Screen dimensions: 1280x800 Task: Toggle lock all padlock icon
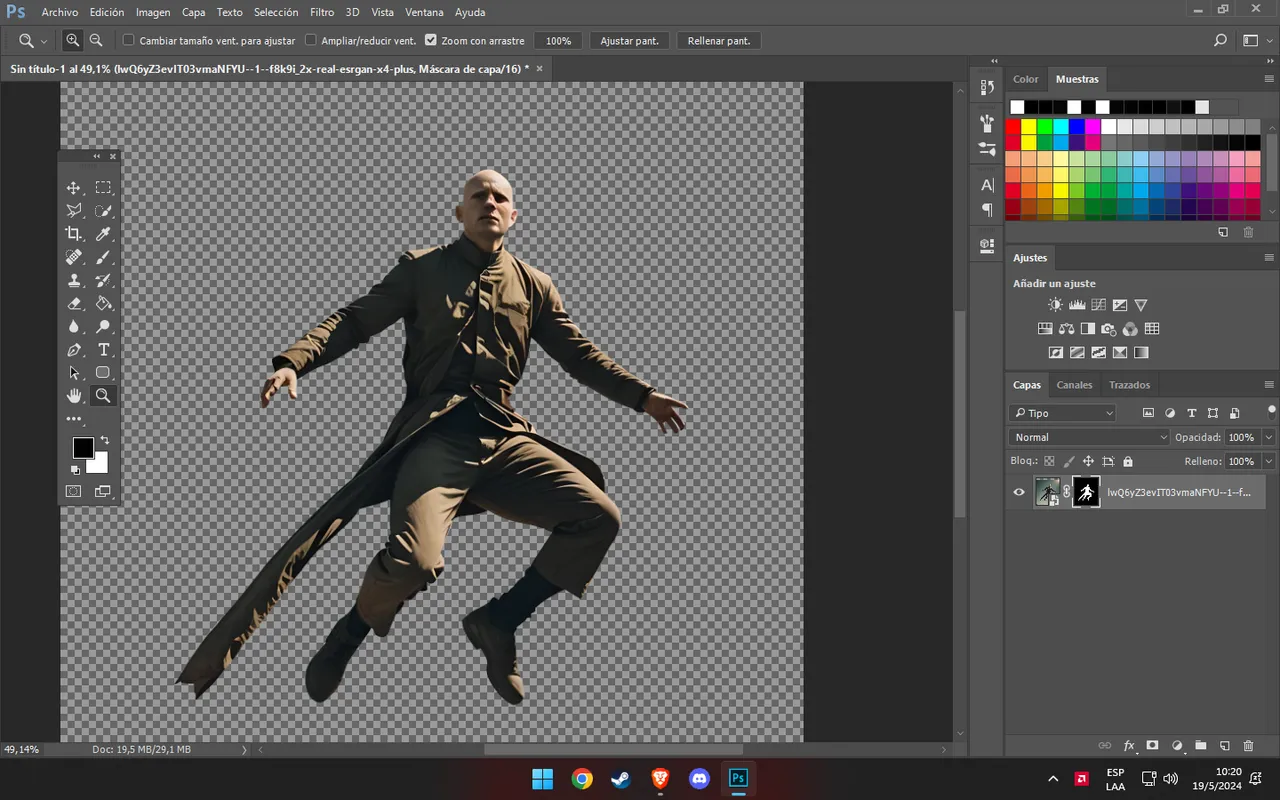coord(1128,462)
